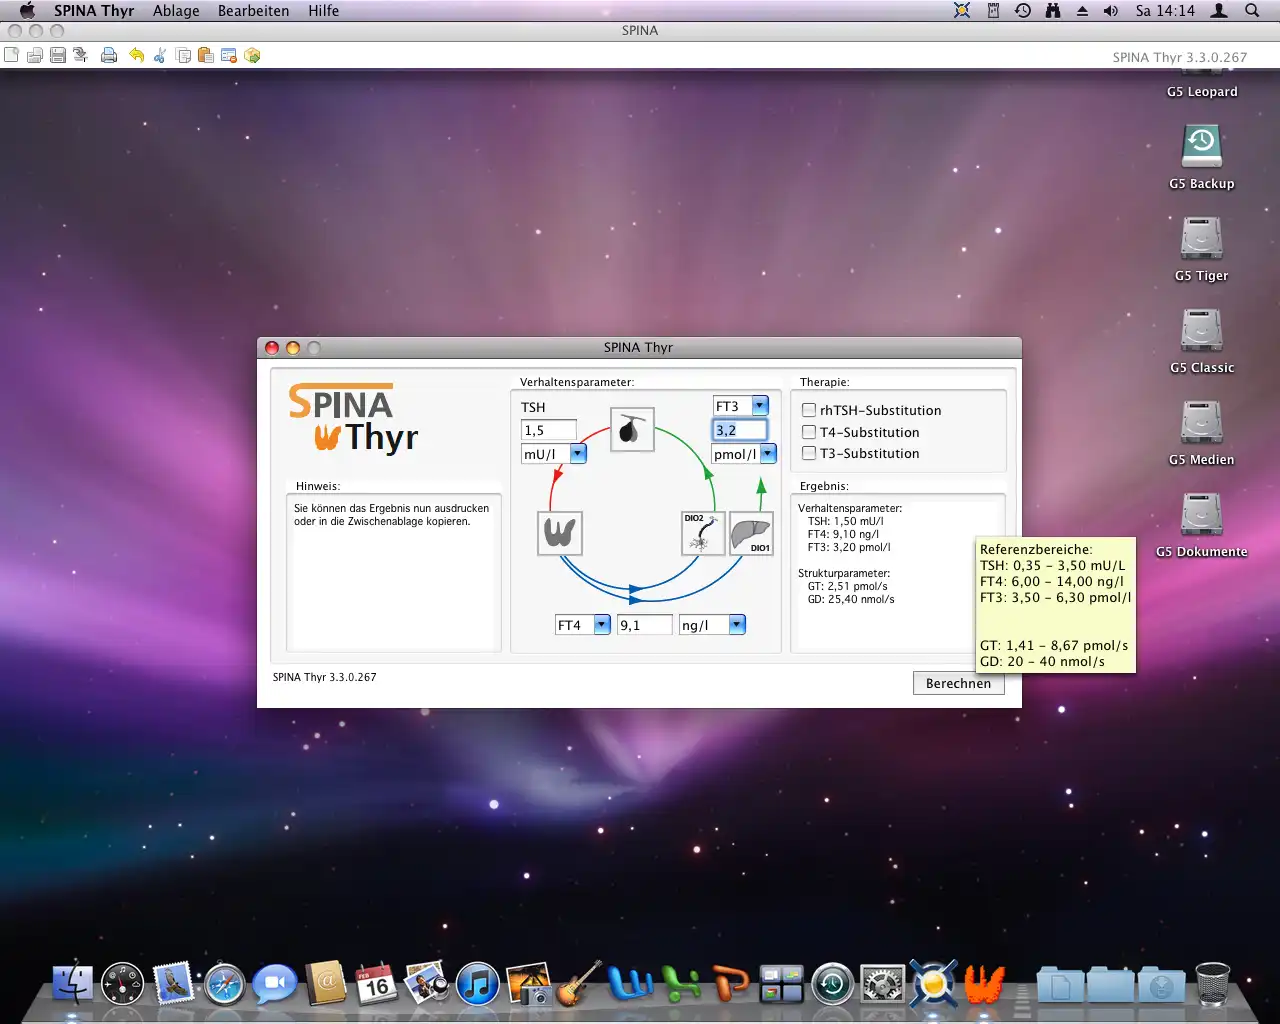Open the Apple menu
This screenshot has height=1024, width=1280.
[27, 11]
